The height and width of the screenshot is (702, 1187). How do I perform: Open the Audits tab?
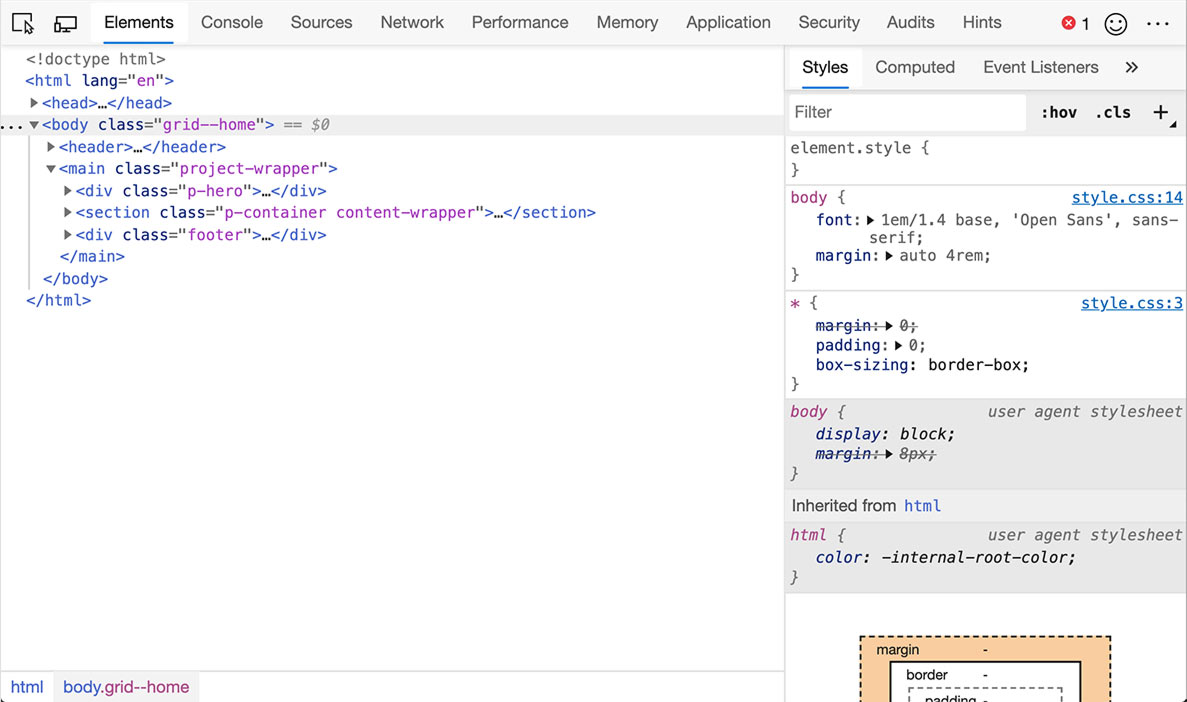pyautogui.click(x=911, y=23)
